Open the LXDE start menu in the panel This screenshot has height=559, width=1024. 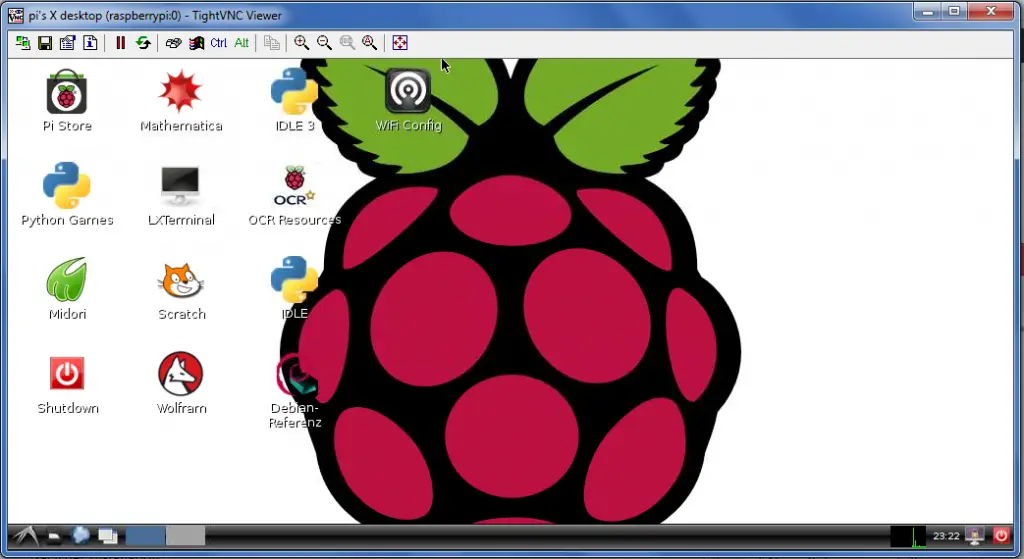25,536
